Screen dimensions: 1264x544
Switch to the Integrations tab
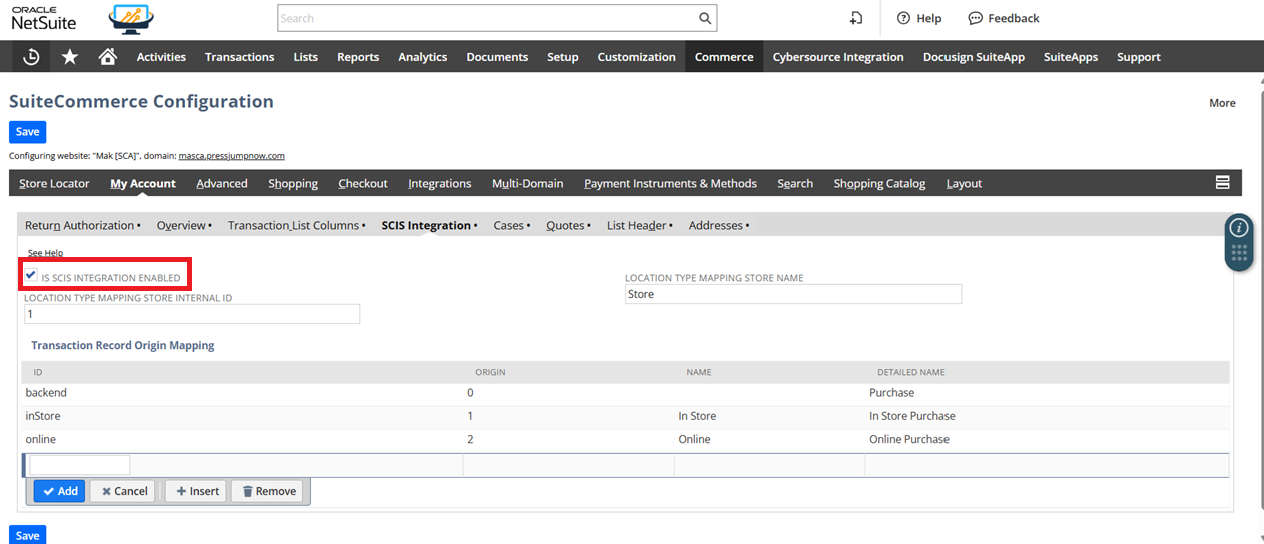point(440,183)
